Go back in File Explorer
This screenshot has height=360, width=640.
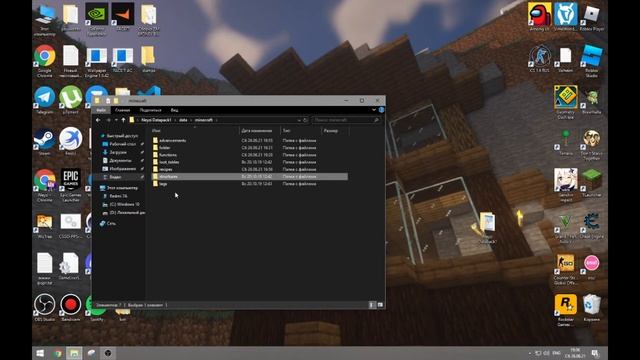point(98,120)
